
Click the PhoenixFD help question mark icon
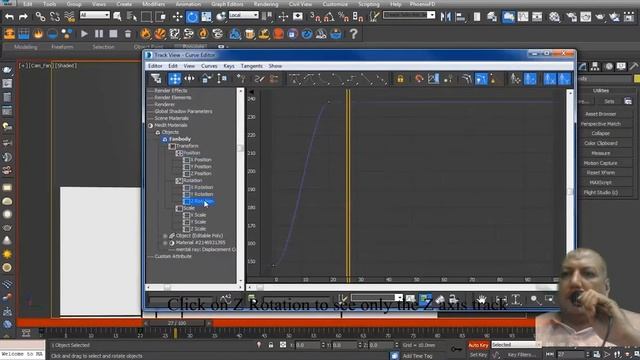[x=353, y=34]
